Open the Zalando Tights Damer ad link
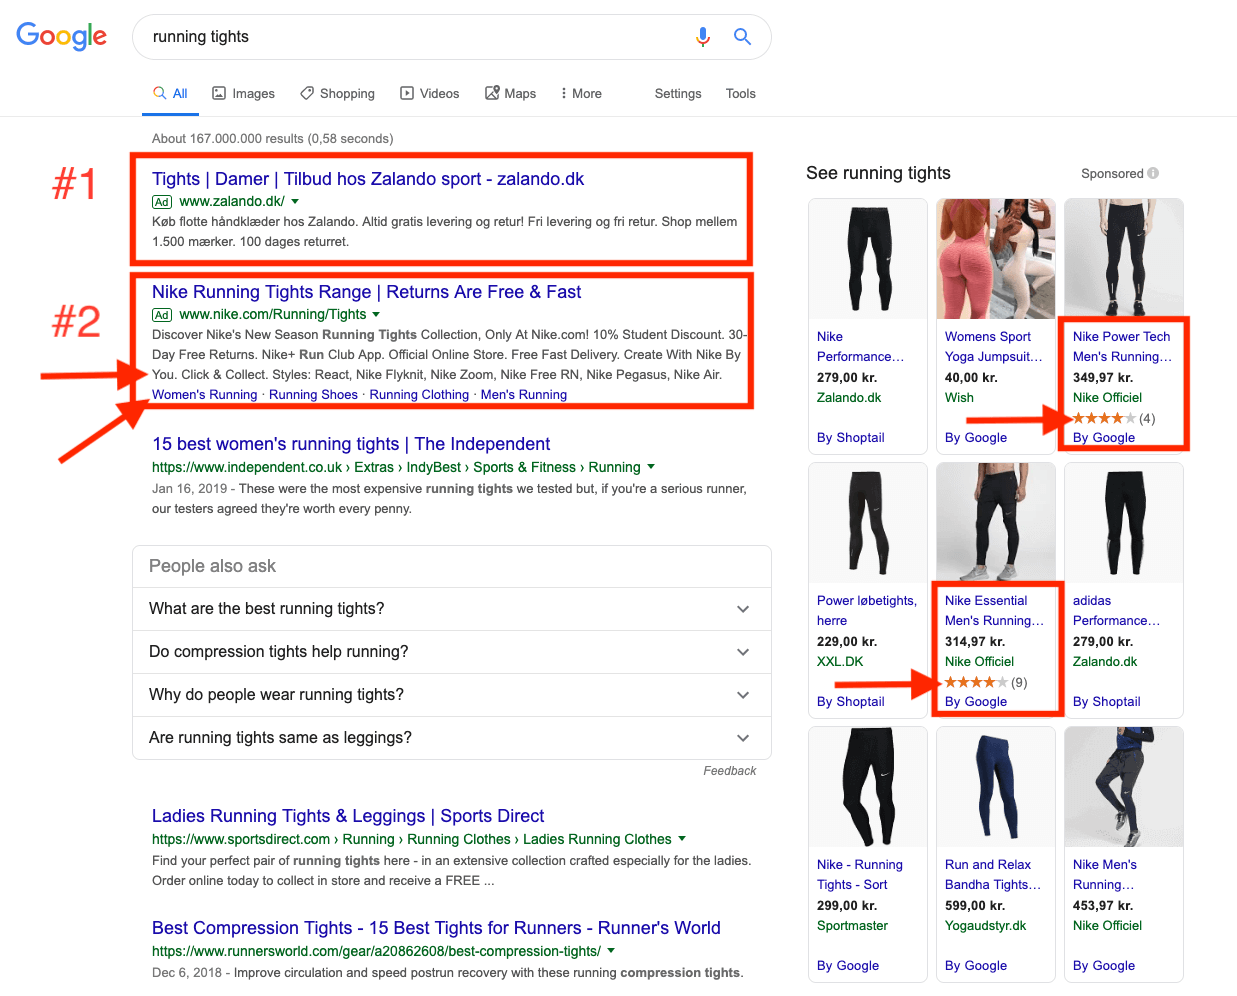 pos(367,179)
